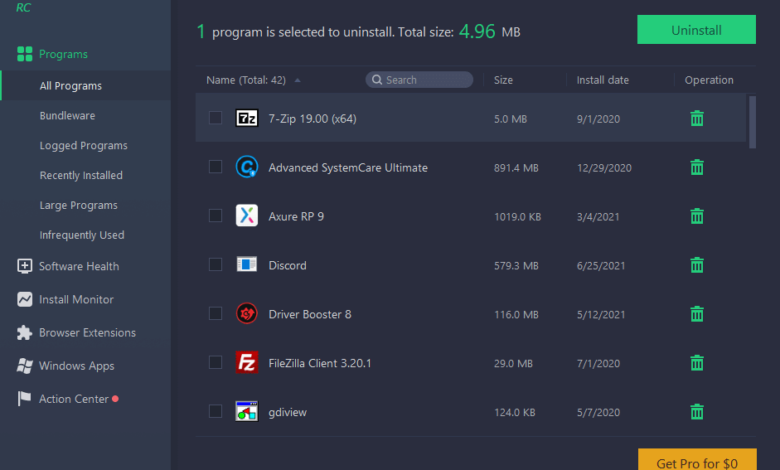Click the Get Pro for $0 button

click(x=696, y=461)
